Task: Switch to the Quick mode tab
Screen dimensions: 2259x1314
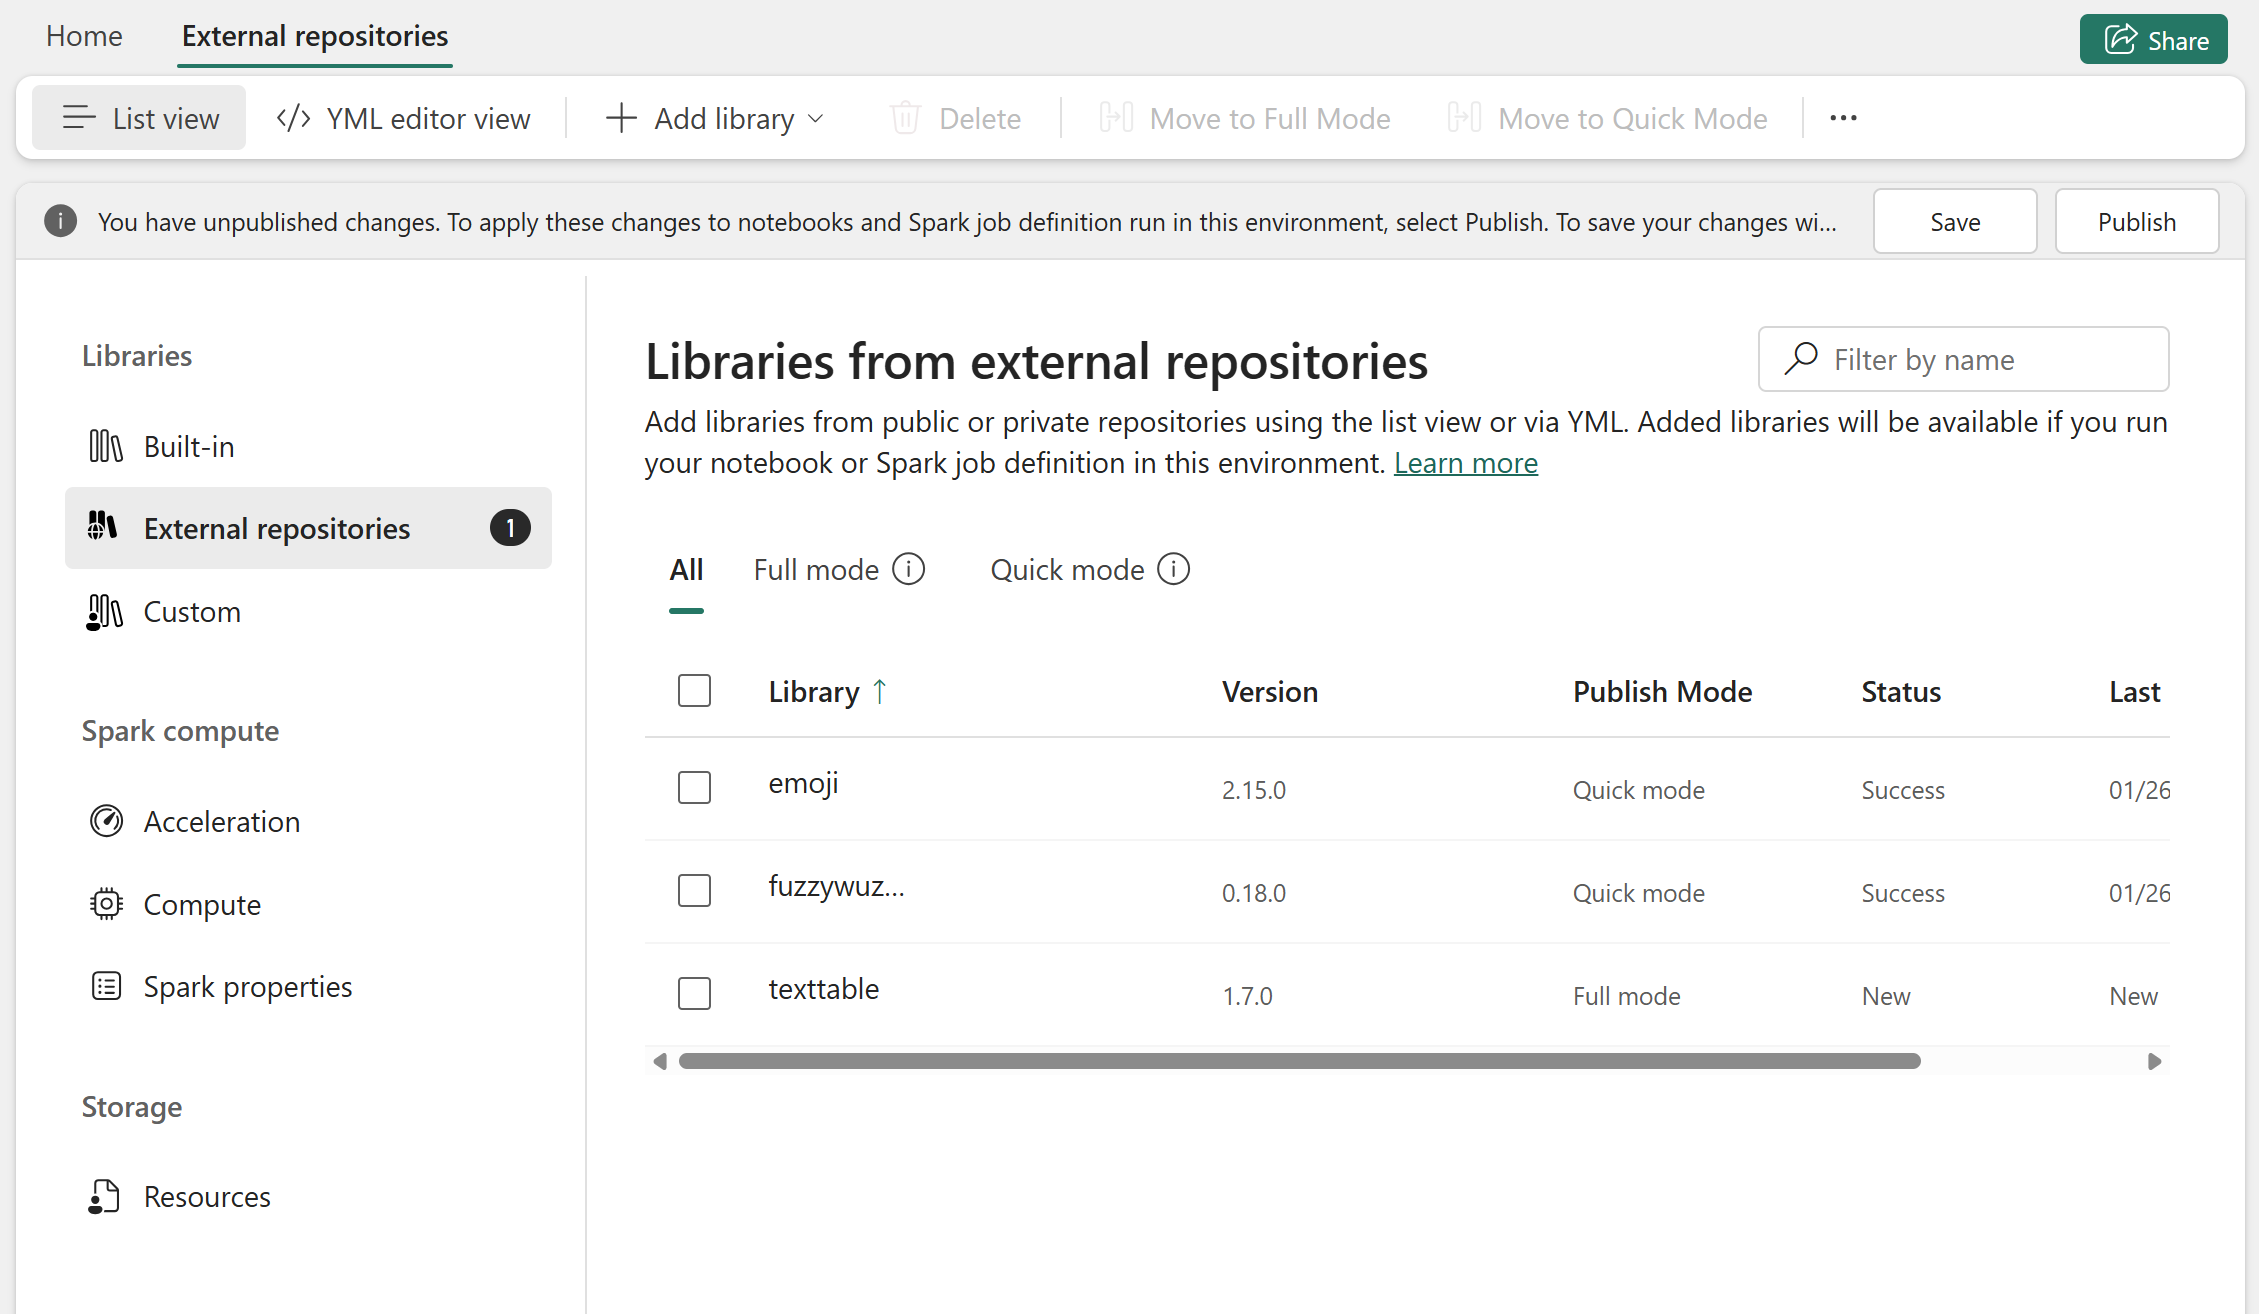Action: pos(1066,570)
